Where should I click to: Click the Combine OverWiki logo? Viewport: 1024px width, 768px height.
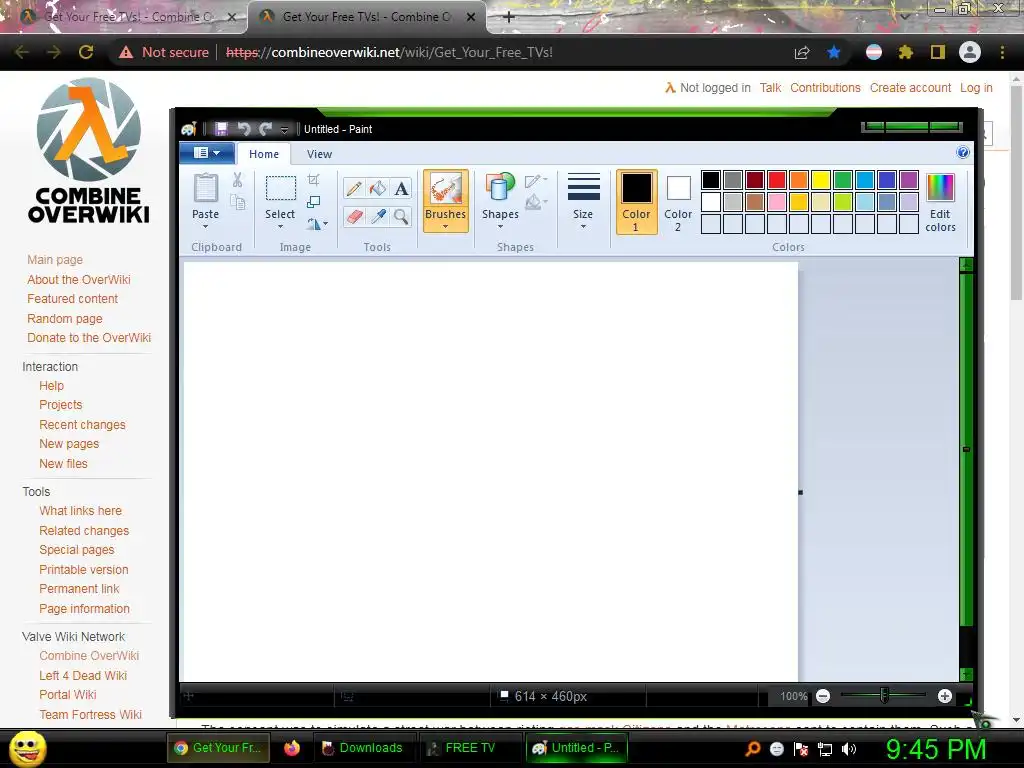(x=89, y=151)
